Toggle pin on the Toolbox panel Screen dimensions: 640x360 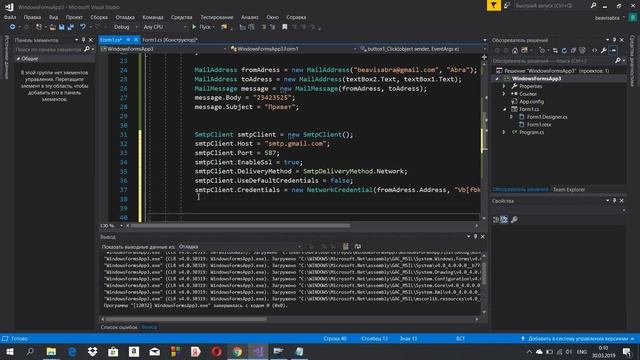(83, 40)
